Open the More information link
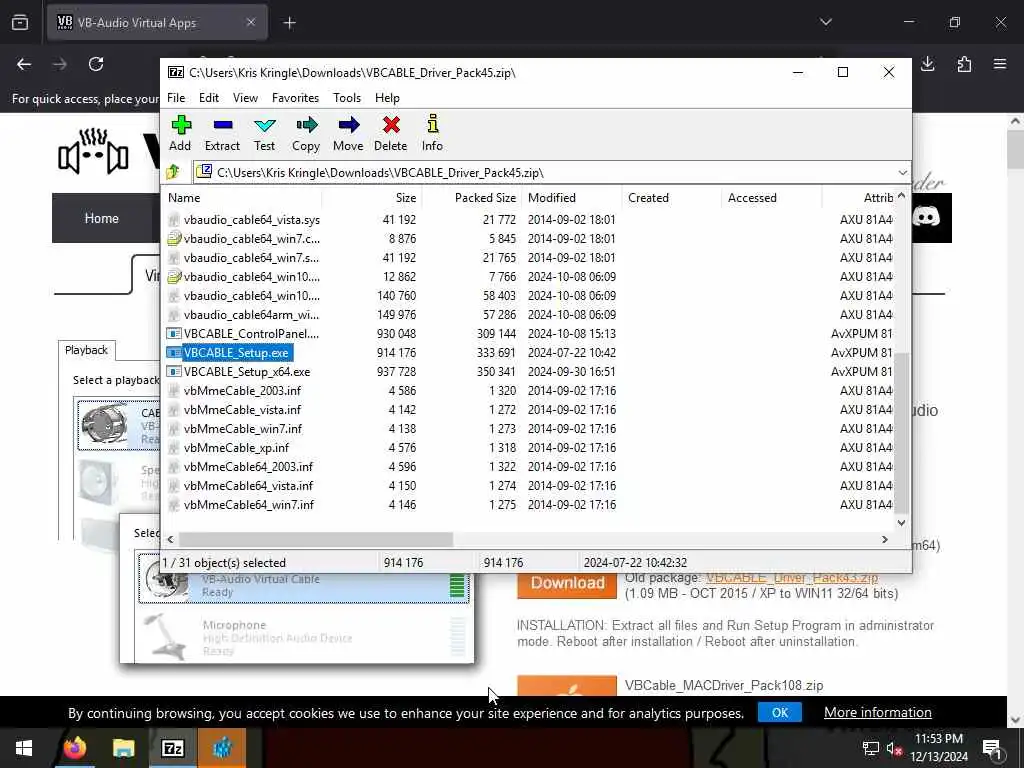Screen dimensions: 1024x768 pyautogui.click(x=878, y=712)
